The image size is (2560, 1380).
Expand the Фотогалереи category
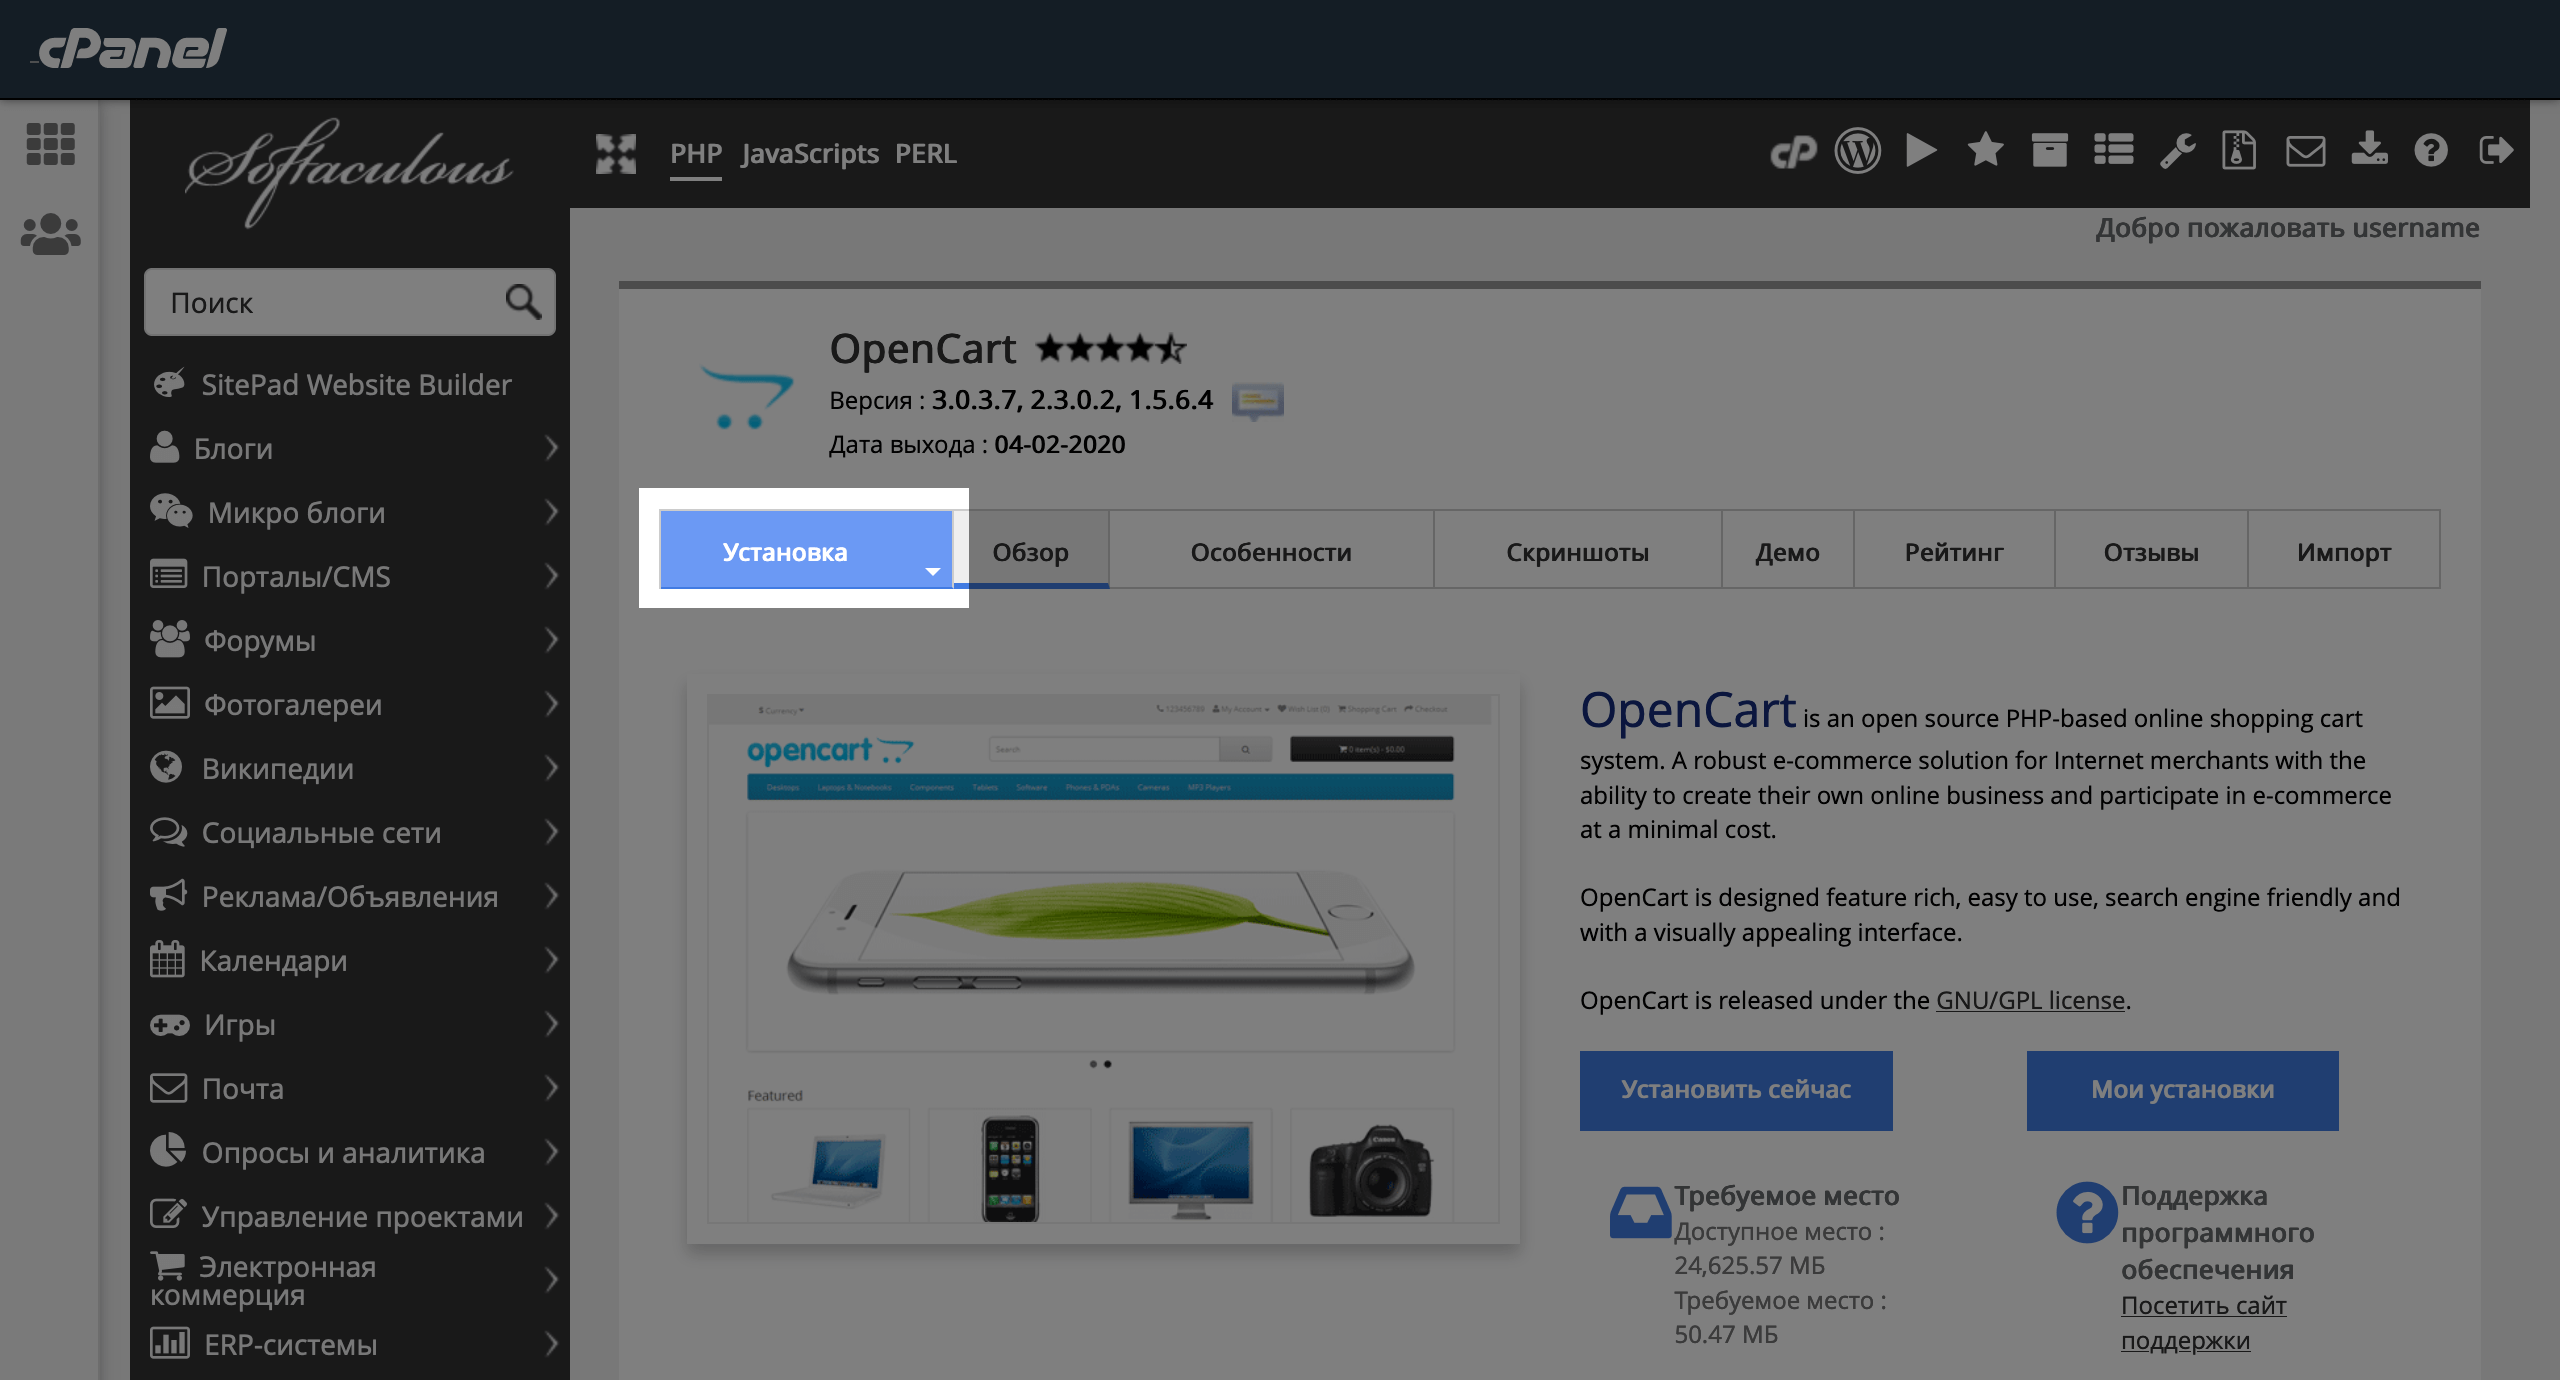point(350,705)
